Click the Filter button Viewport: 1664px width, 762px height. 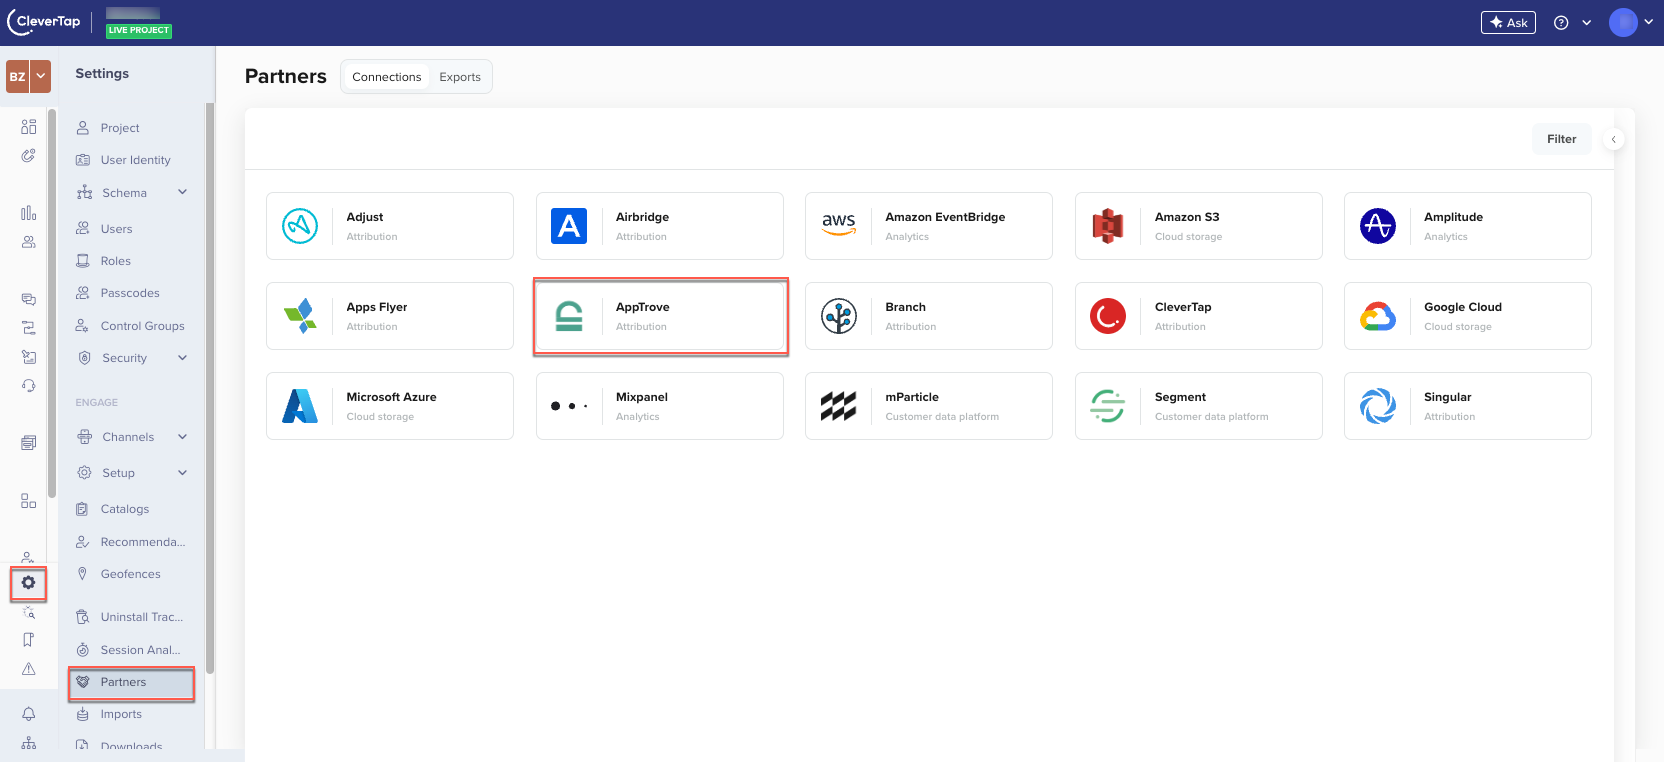click(x=1561, y=139)
